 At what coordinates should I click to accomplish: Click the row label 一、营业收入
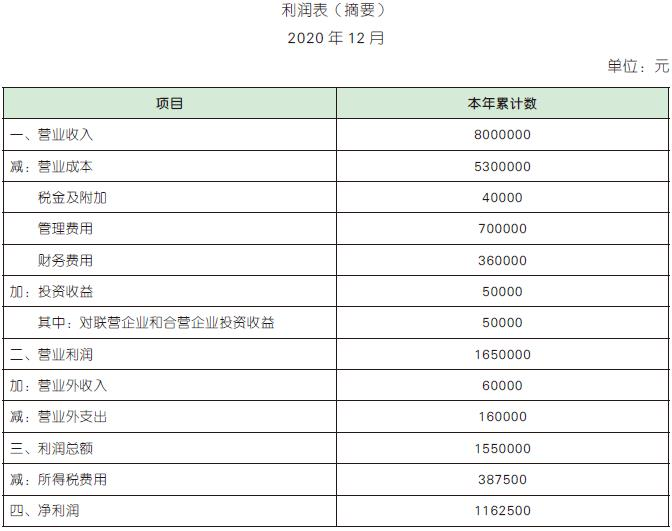(51, 135)
